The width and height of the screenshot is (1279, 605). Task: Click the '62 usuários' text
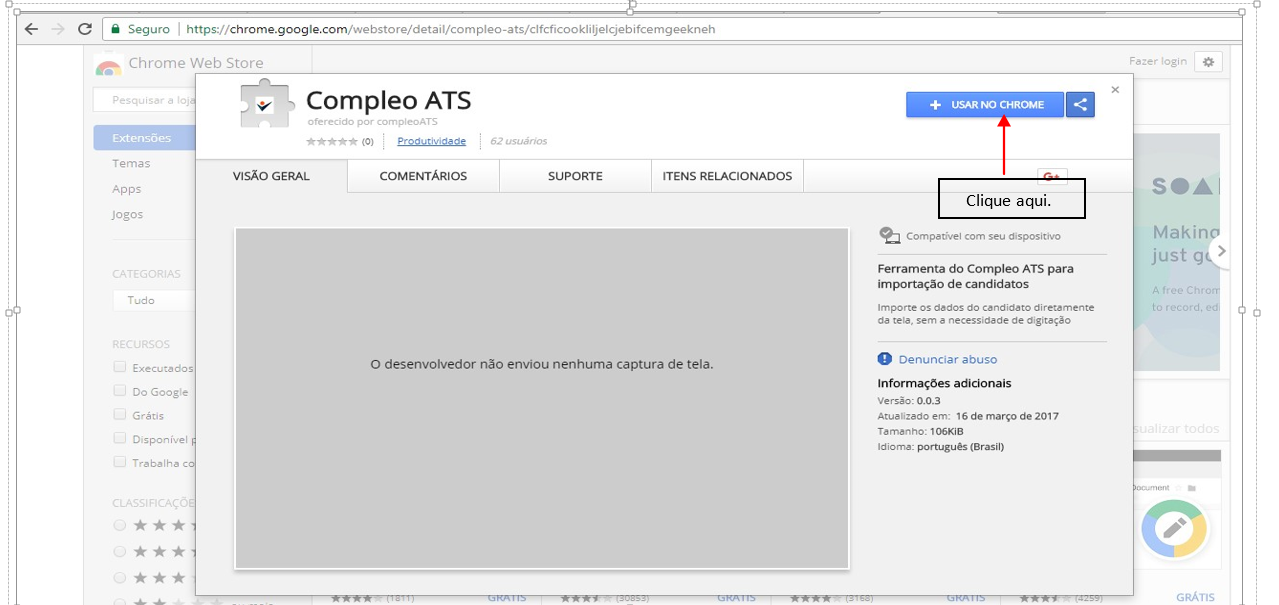pyautogui.click(x=518, y=141)
